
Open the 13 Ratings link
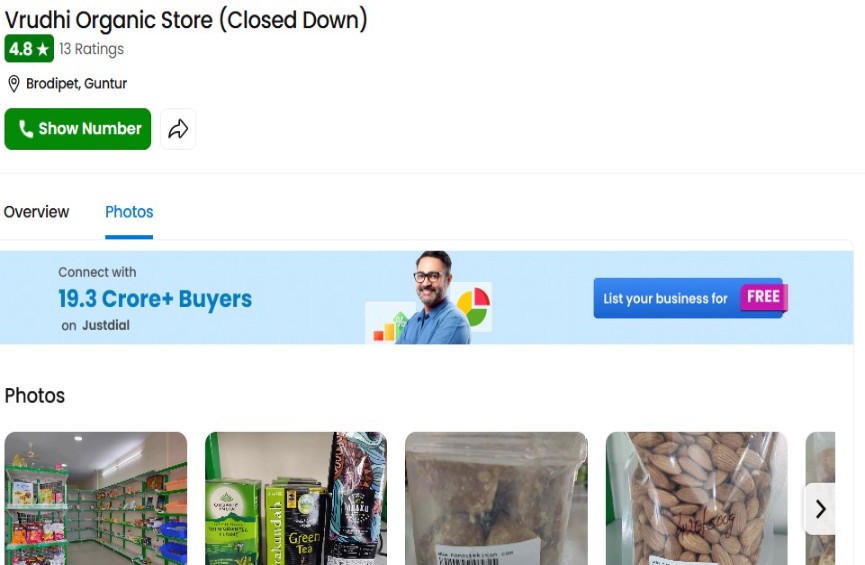coord(92,49)
